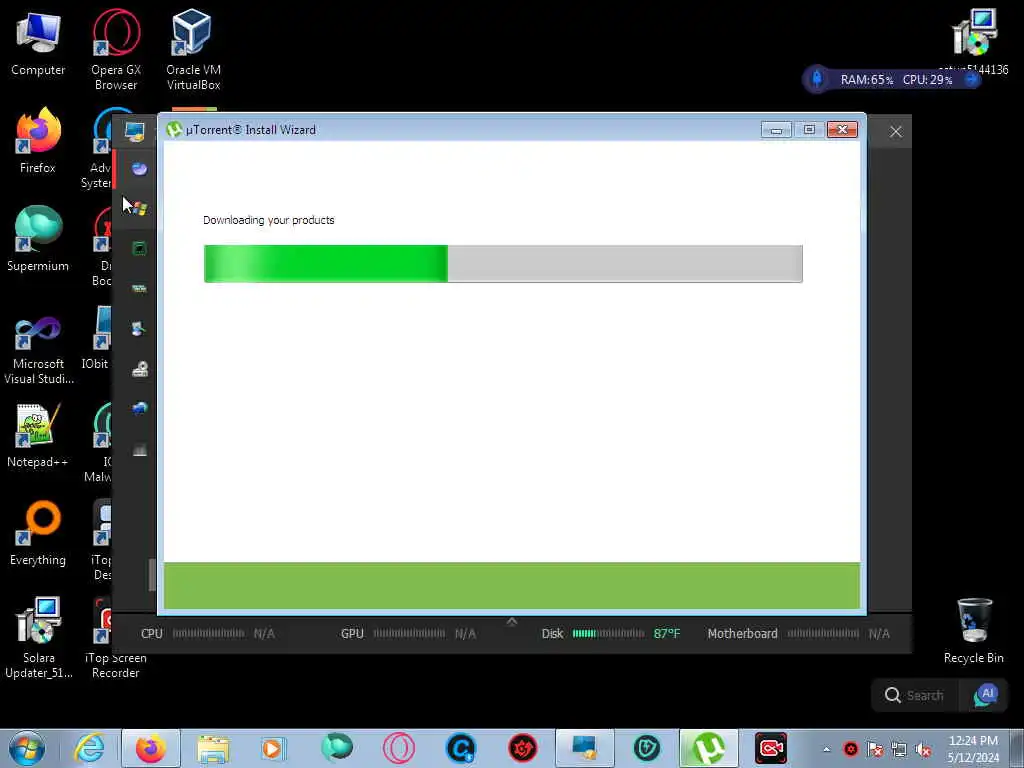This screenshot has width=1024, height=768.
Task: Open the Everything search shortcut
Action: (38, 533)
